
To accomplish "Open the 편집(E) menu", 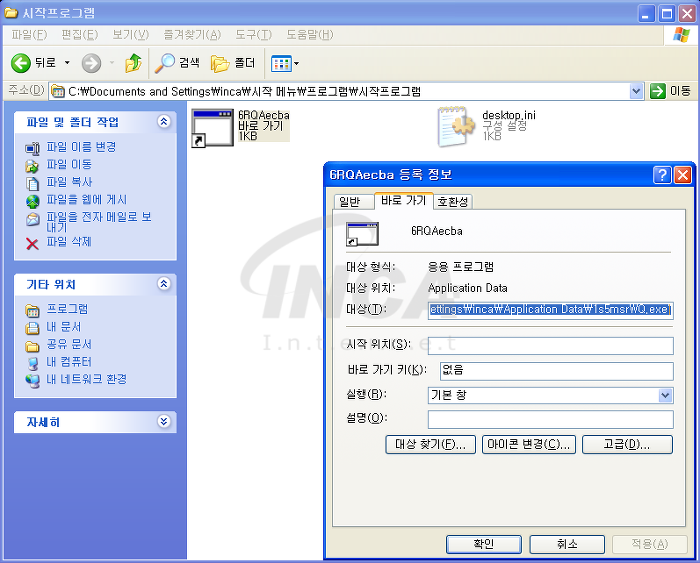I will click(79, 35).
